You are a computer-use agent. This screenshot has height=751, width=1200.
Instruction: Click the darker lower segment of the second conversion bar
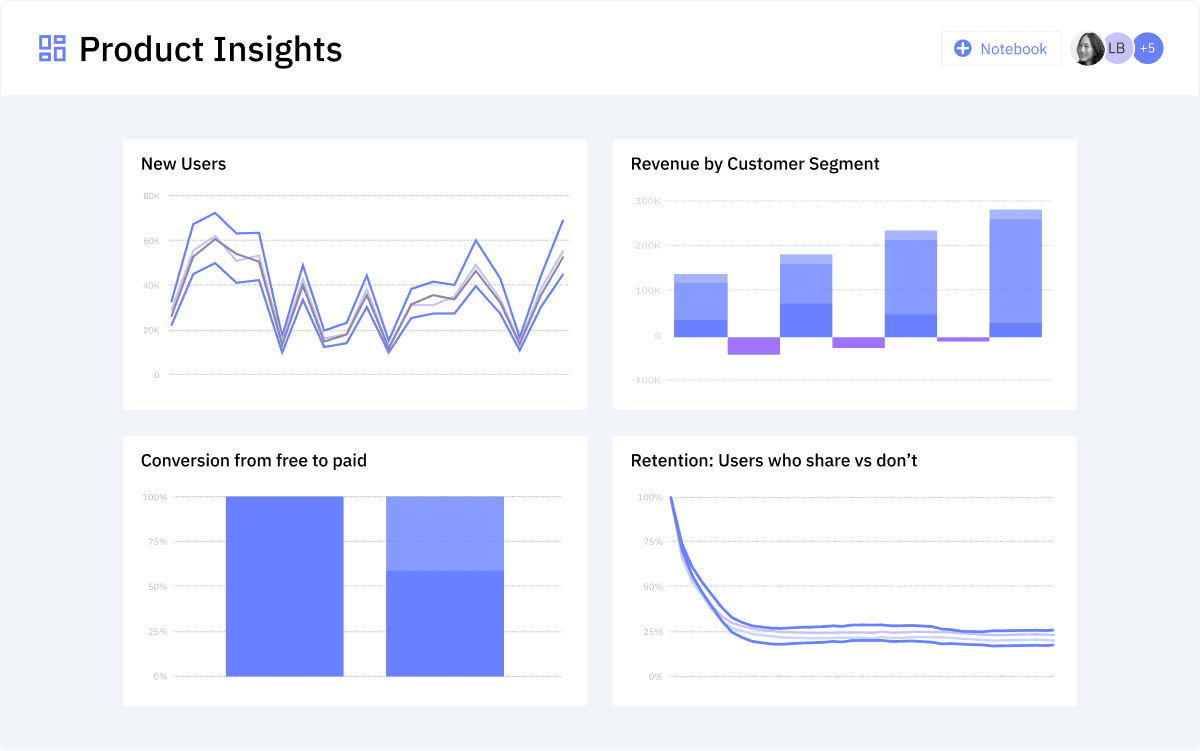click(x=444, y=623)
